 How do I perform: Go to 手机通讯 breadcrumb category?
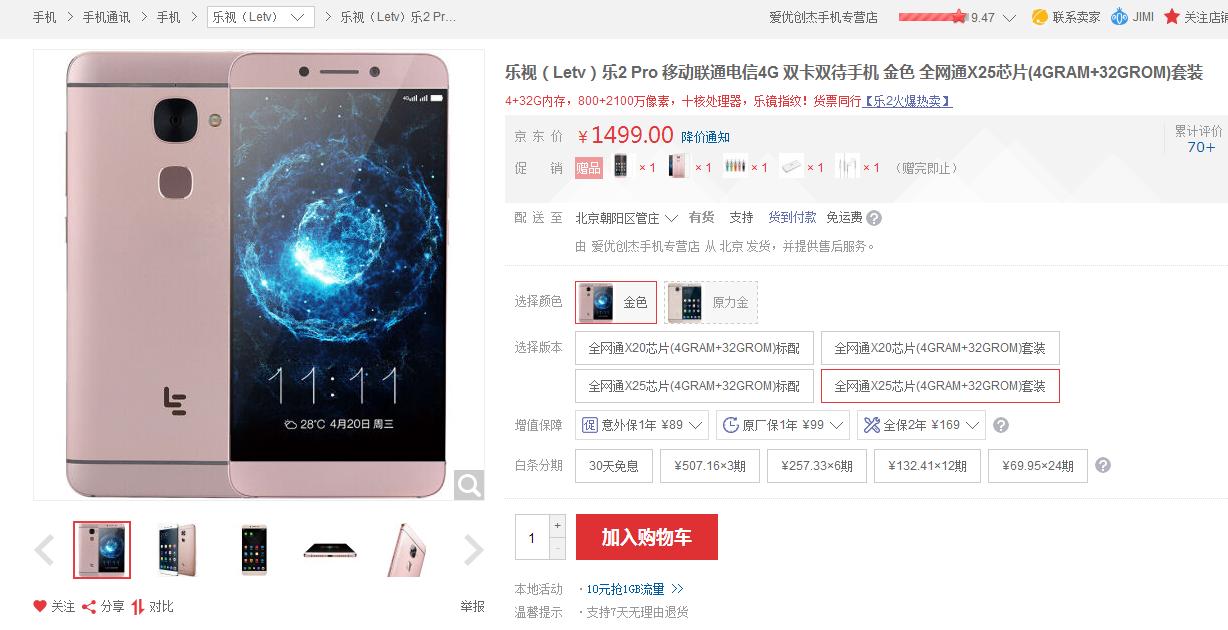point(106,17)
